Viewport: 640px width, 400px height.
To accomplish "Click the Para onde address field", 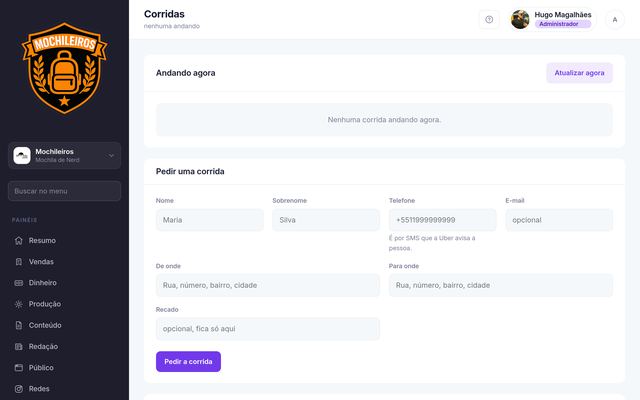I will pyautogui.click(x=501, y=285).
